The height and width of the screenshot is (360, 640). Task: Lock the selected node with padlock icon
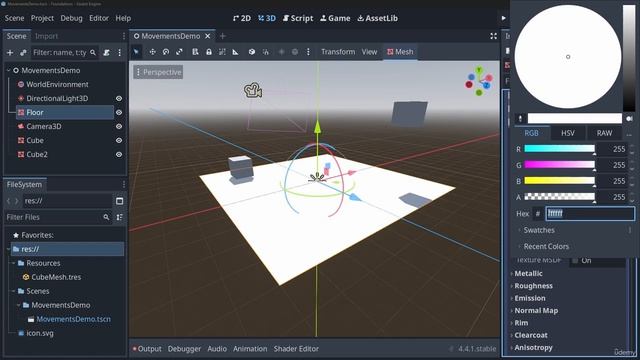click(209, 52)
